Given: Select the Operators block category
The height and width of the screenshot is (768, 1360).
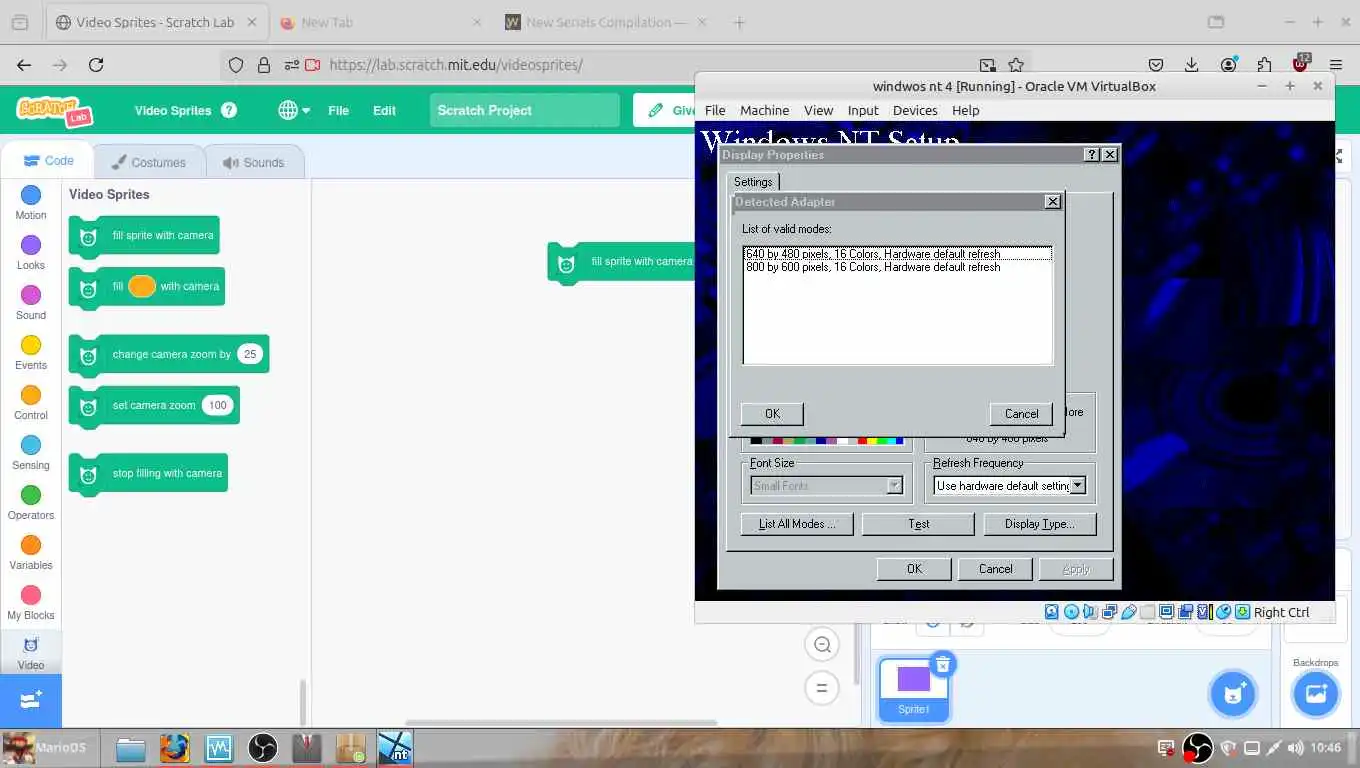Looking at the screenshot, I should tap(31, 495).
